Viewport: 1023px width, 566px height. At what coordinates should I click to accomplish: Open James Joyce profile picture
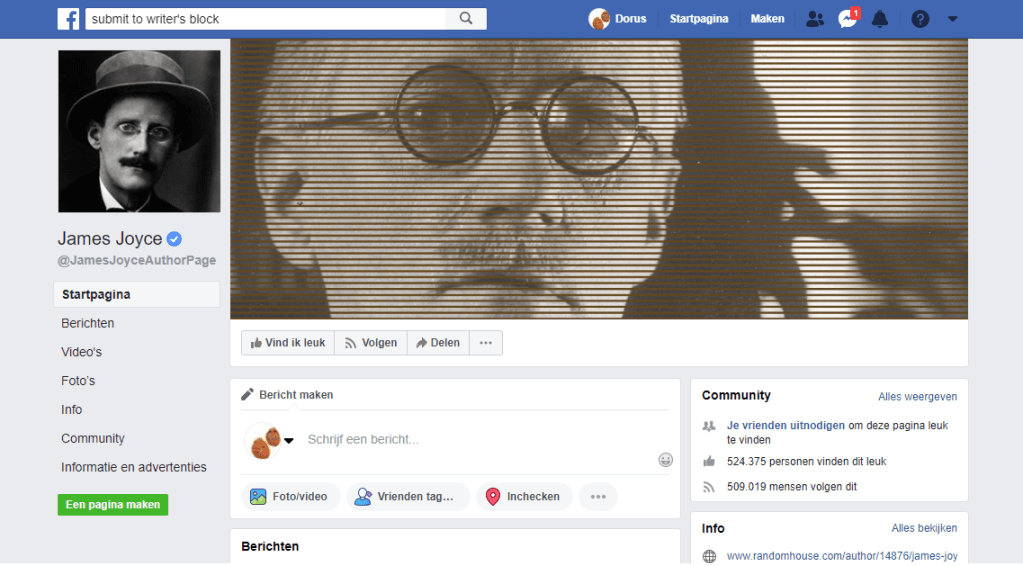tap(139, 131)
